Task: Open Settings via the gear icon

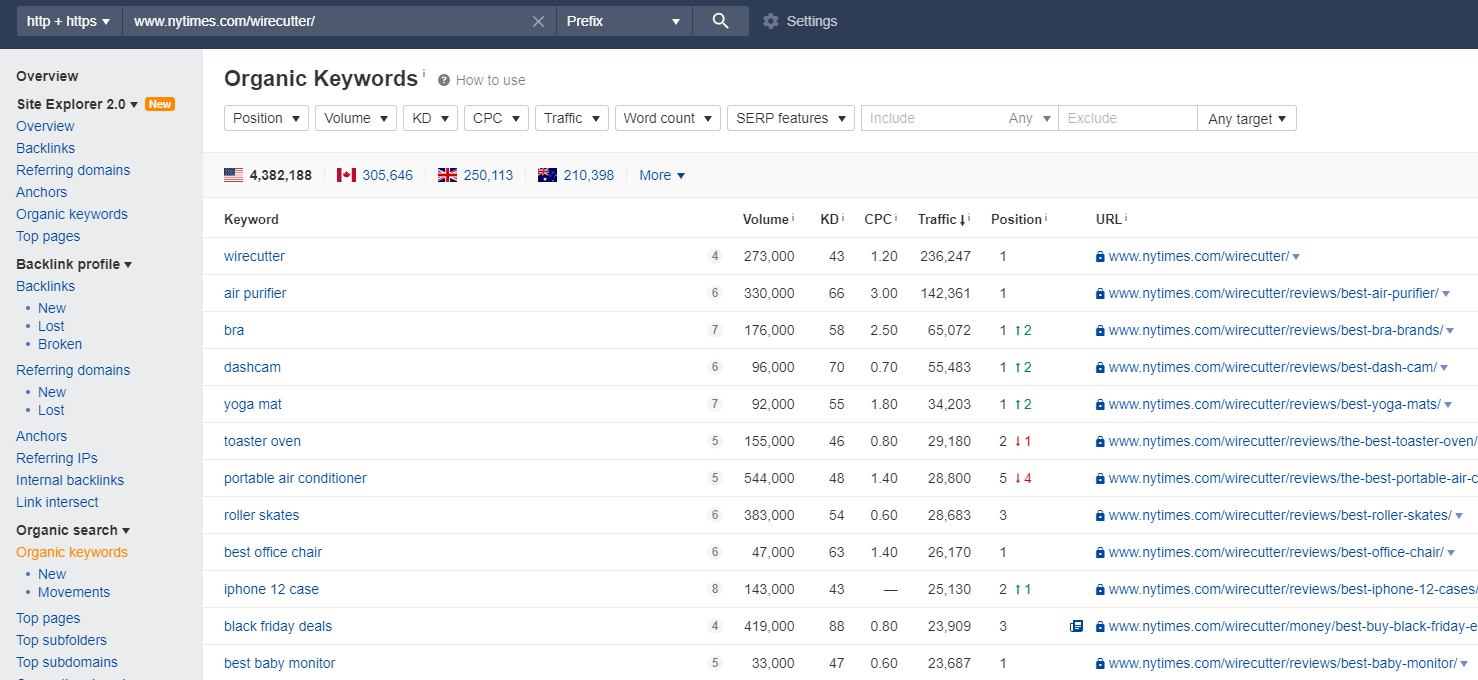Action: tap(770, 21)
